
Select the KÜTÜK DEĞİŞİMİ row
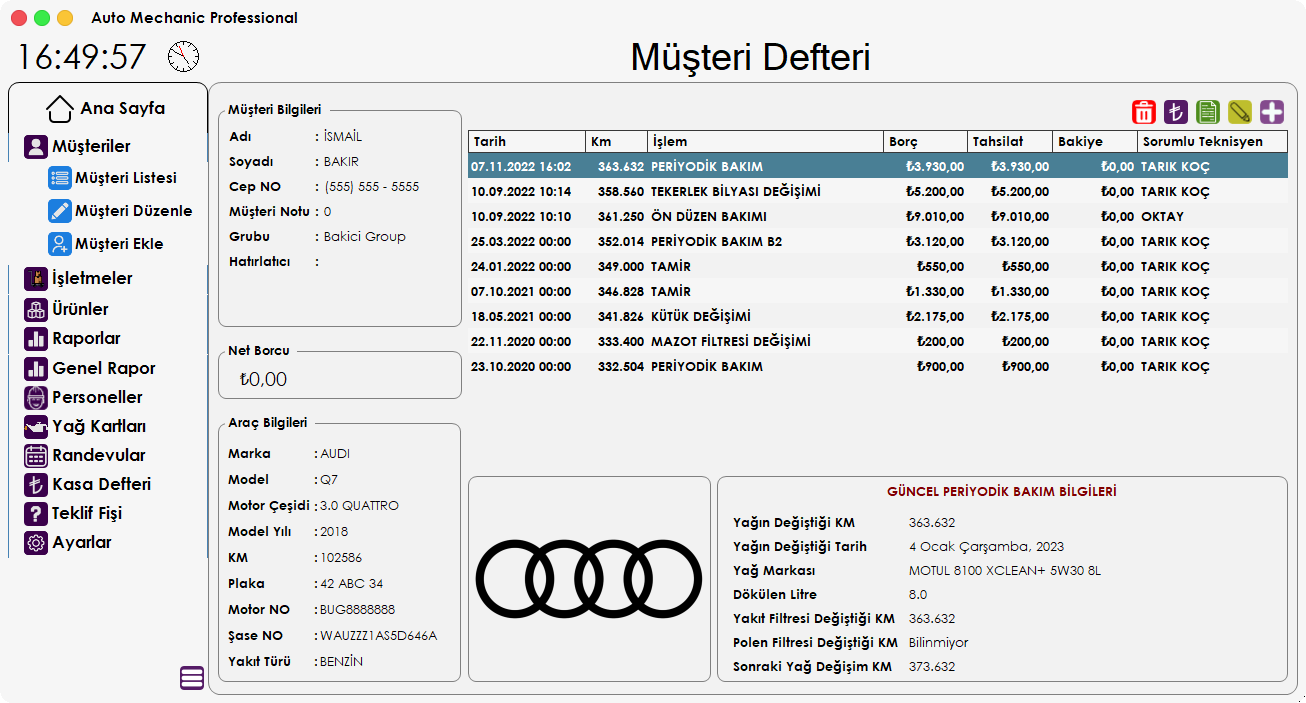coord(878,316)
